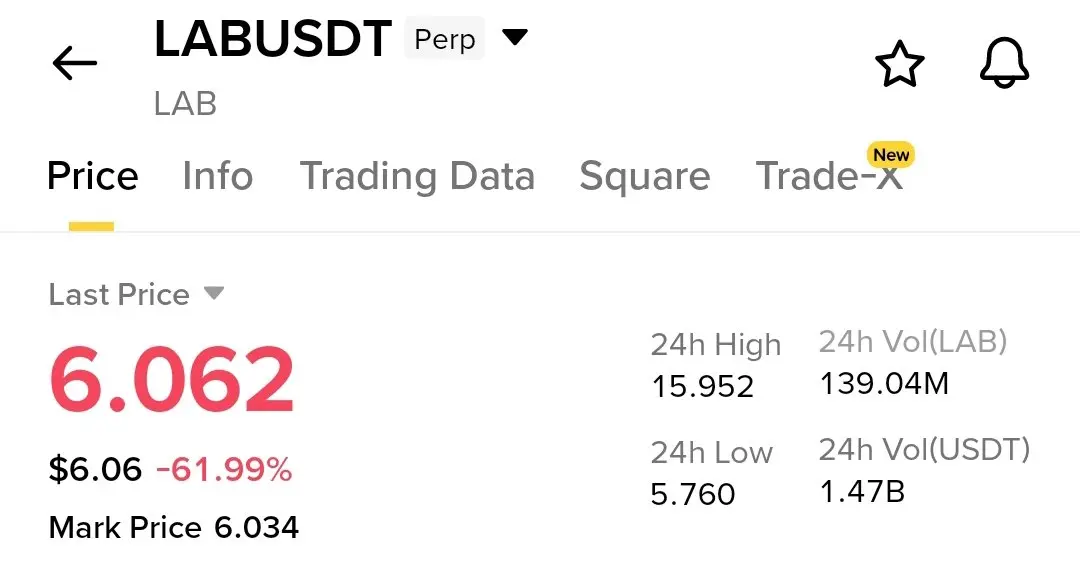Tap the yellow New badge on Trade-X
The width and height of the screenshot is (1080, 572).
(891, 155)
